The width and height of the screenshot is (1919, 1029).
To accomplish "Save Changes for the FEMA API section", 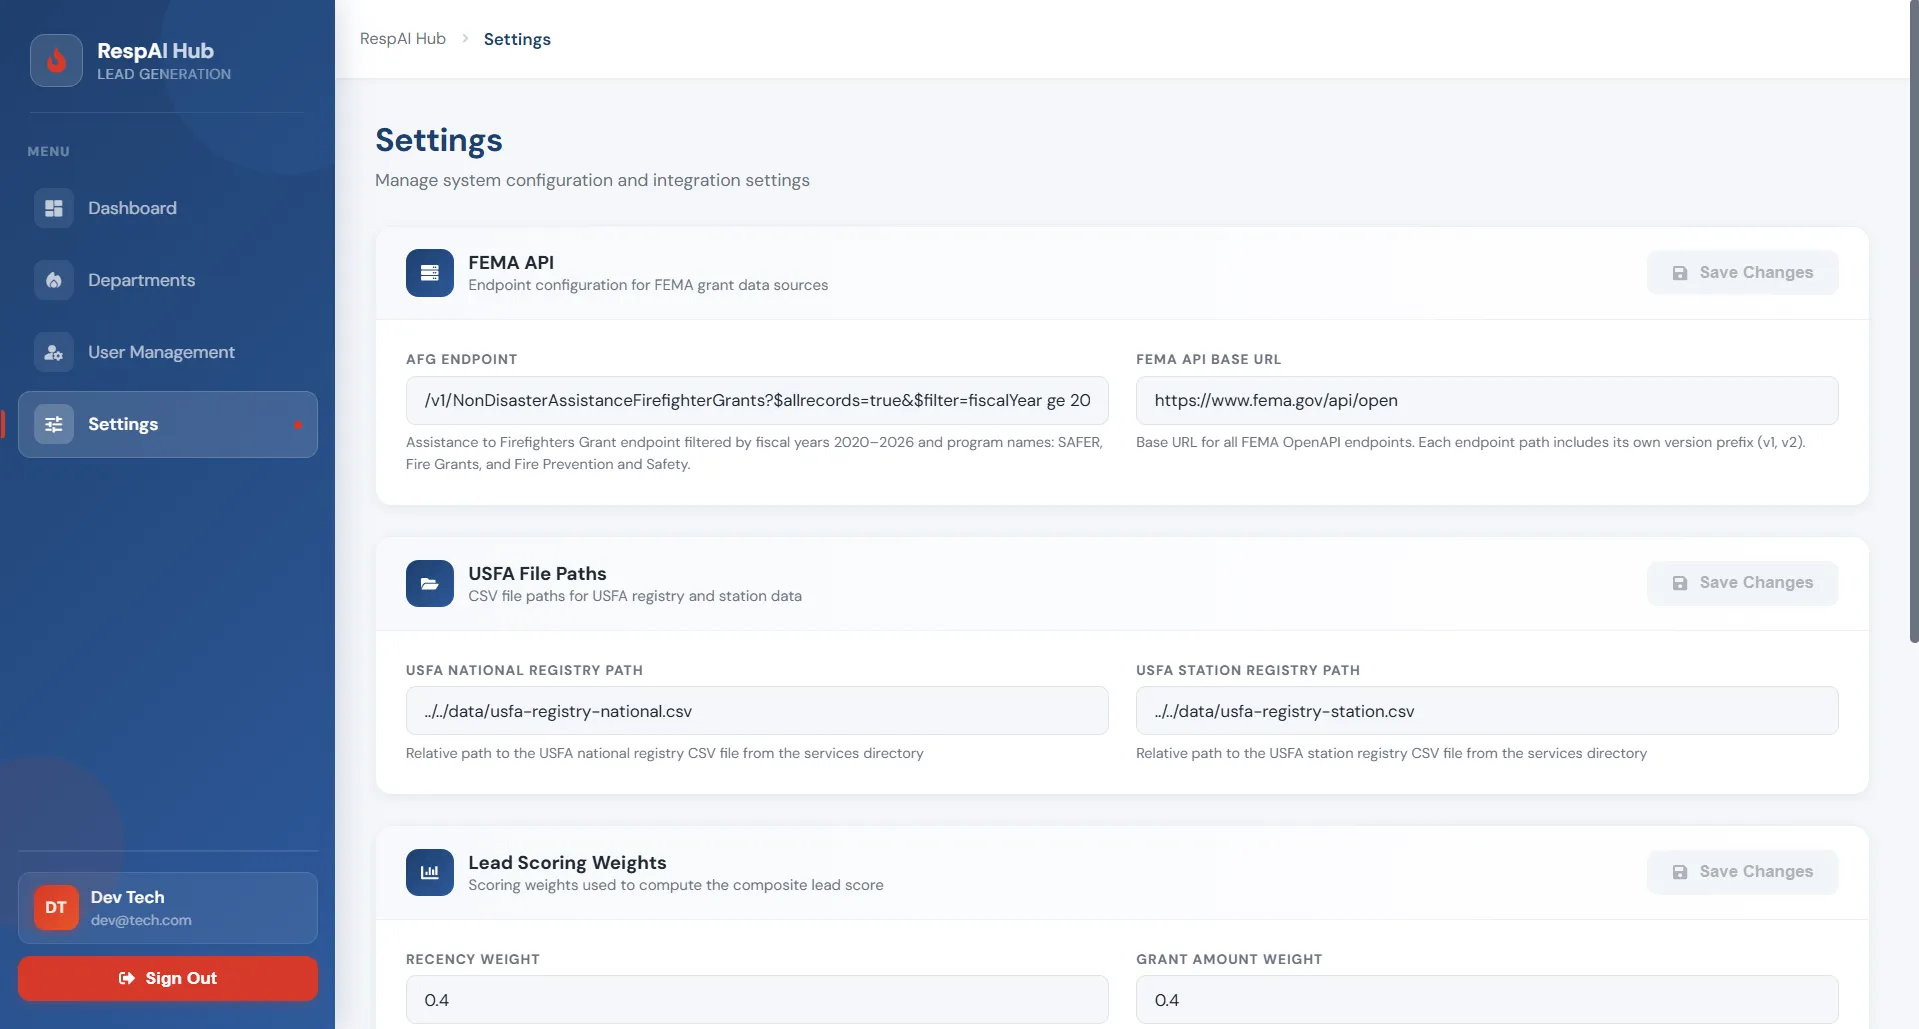I will click(x=1742, y=272).
